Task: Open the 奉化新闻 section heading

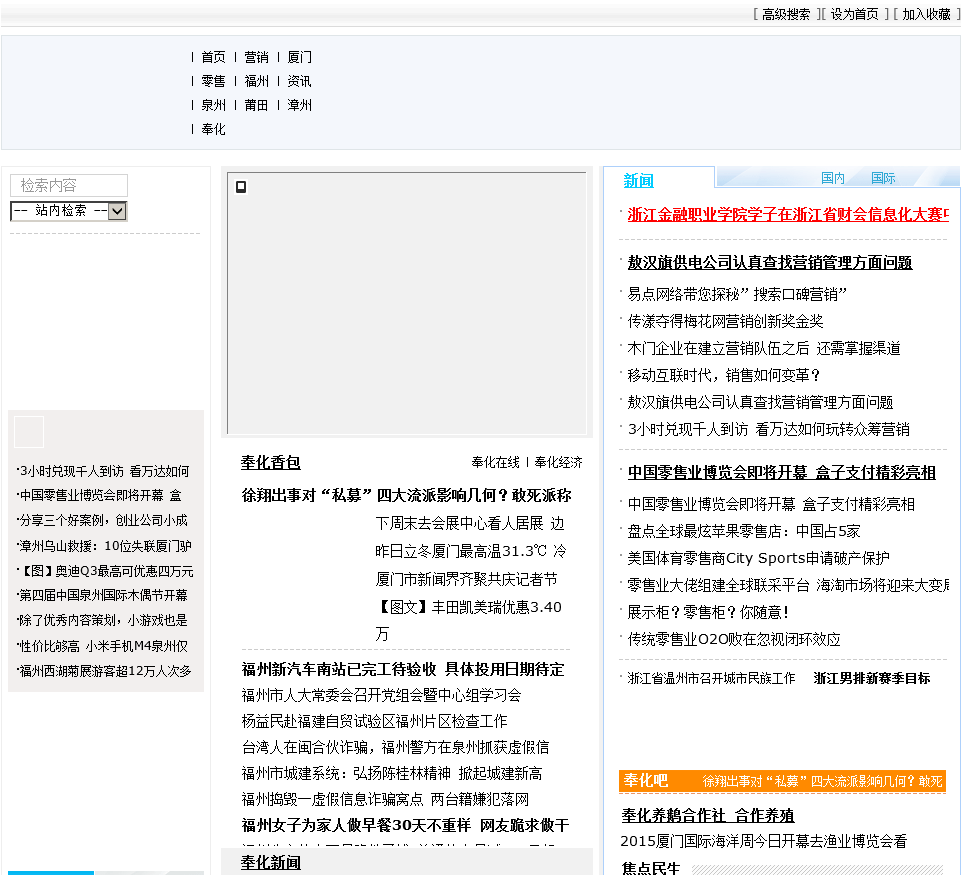Action: coord(271,863)
